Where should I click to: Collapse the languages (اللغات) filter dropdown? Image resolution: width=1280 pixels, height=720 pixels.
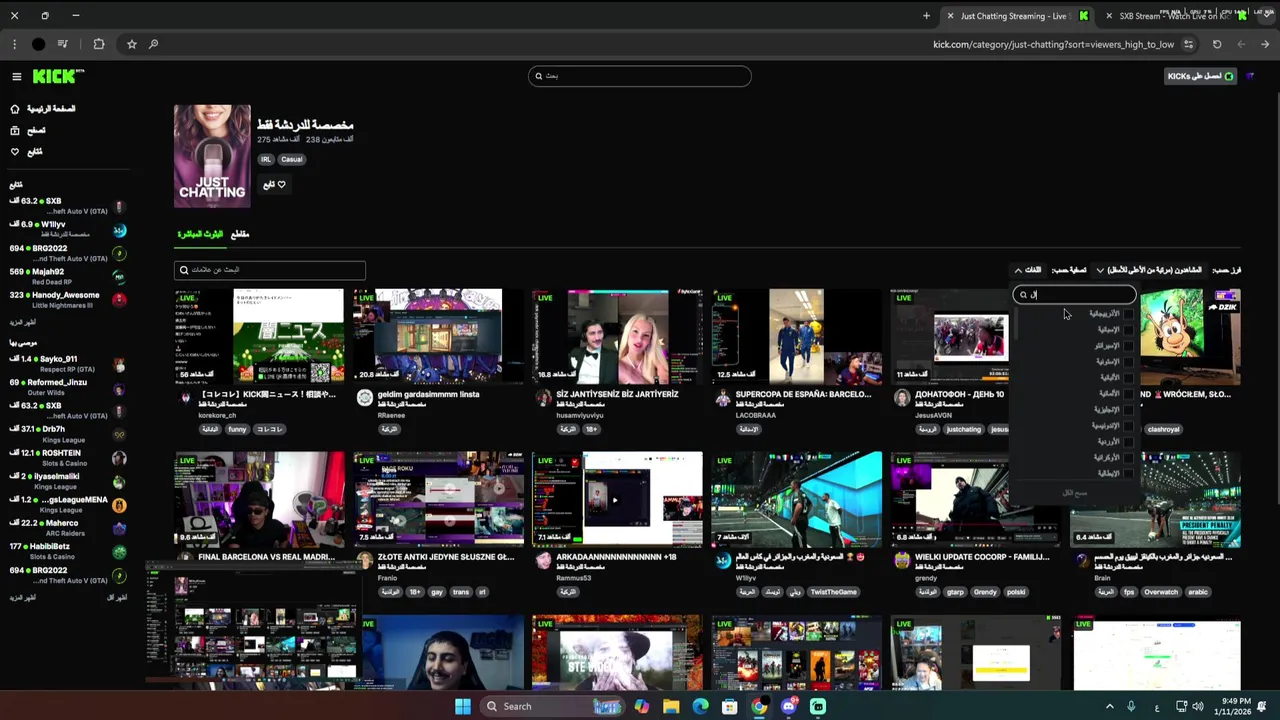(1028, 270)
